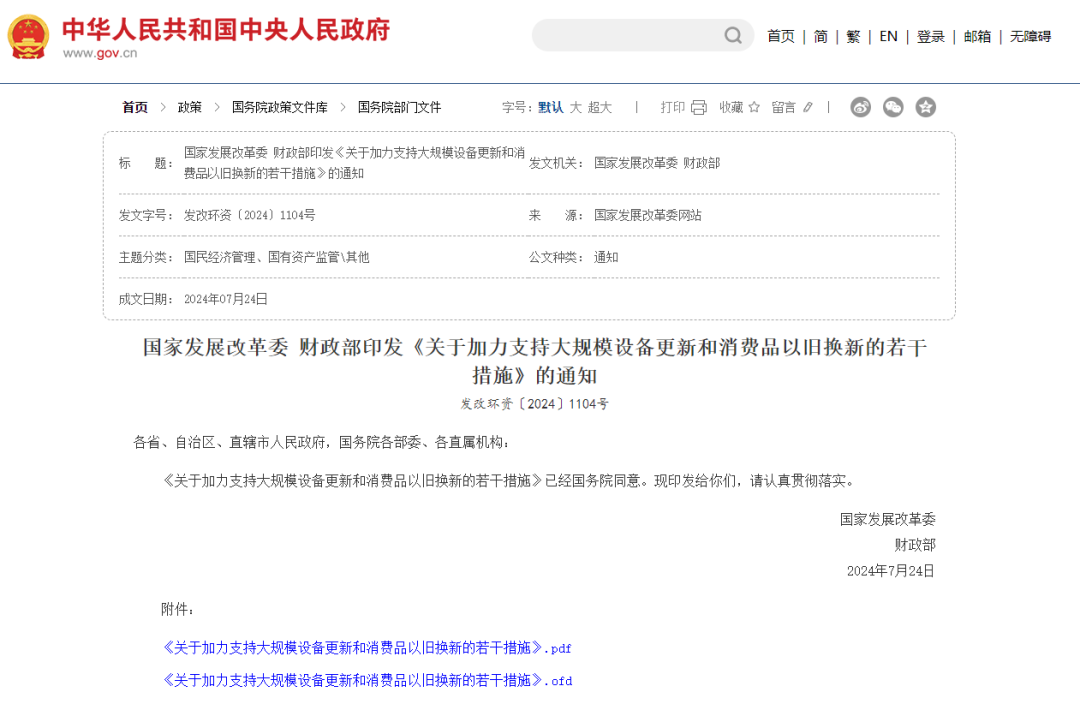1080x716 pixels.
Task: Open the 登录 login page
Action: 930,36
